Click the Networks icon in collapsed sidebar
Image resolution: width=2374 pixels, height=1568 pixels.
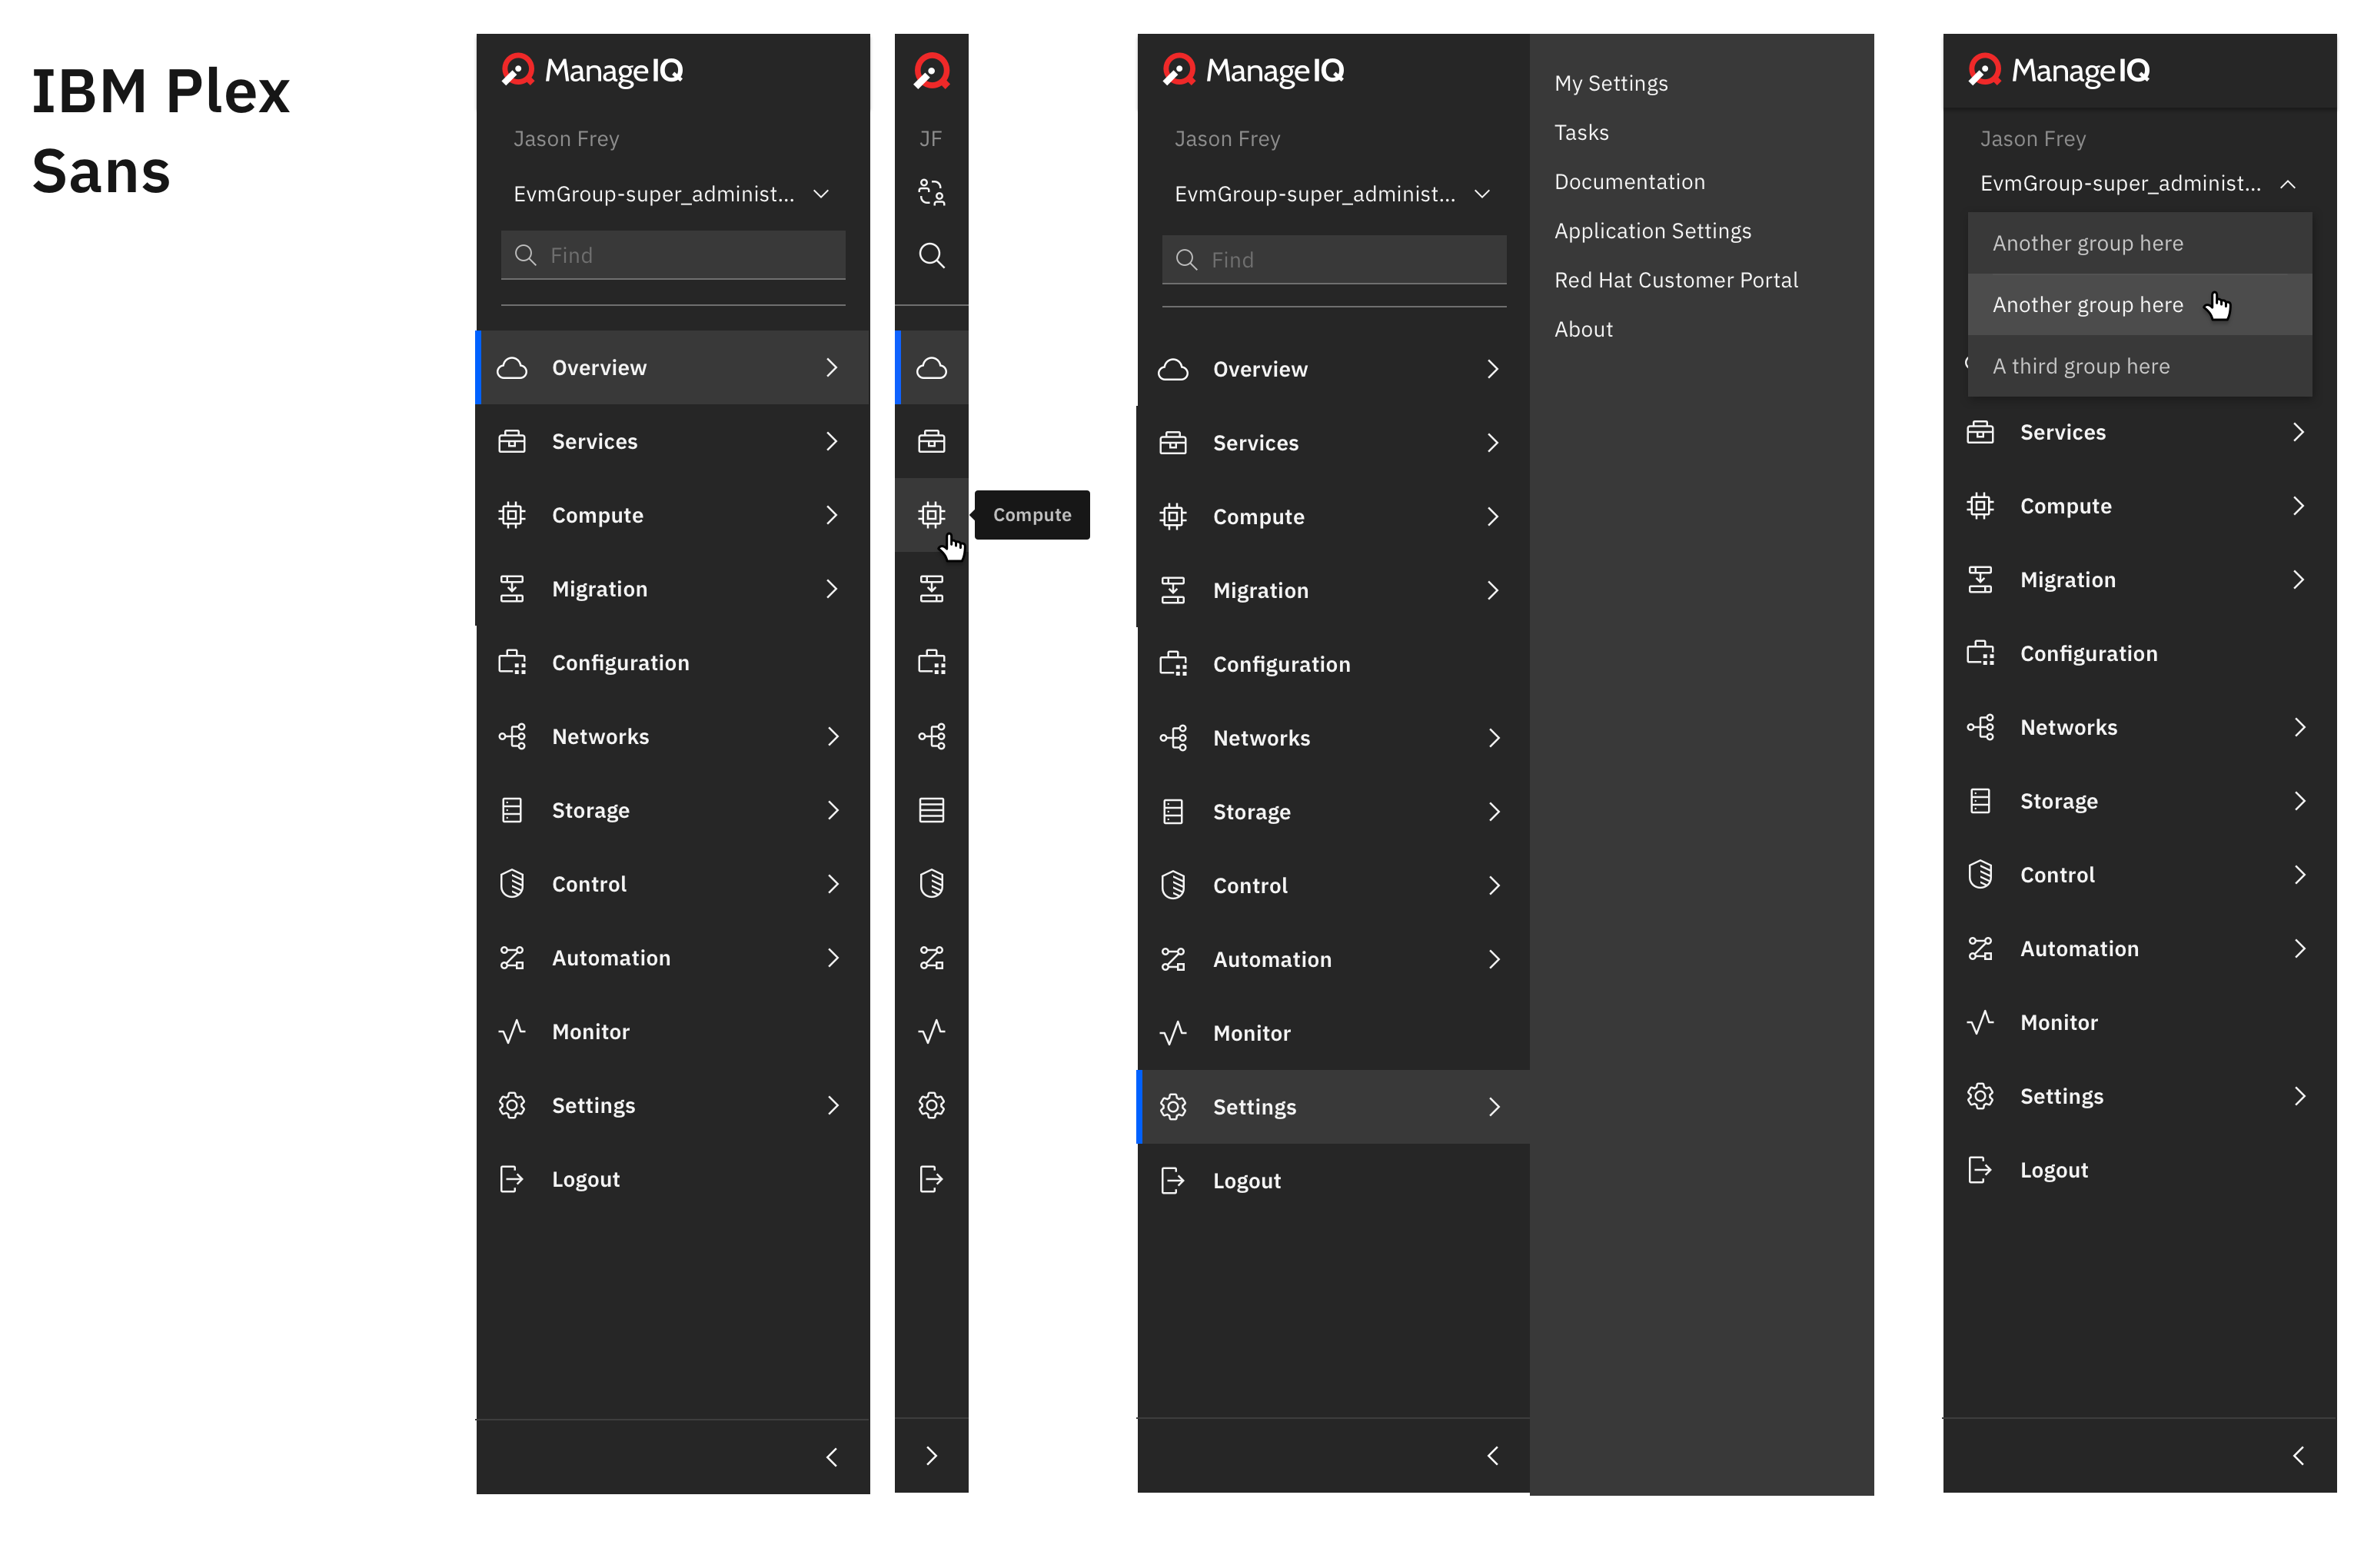931,737
